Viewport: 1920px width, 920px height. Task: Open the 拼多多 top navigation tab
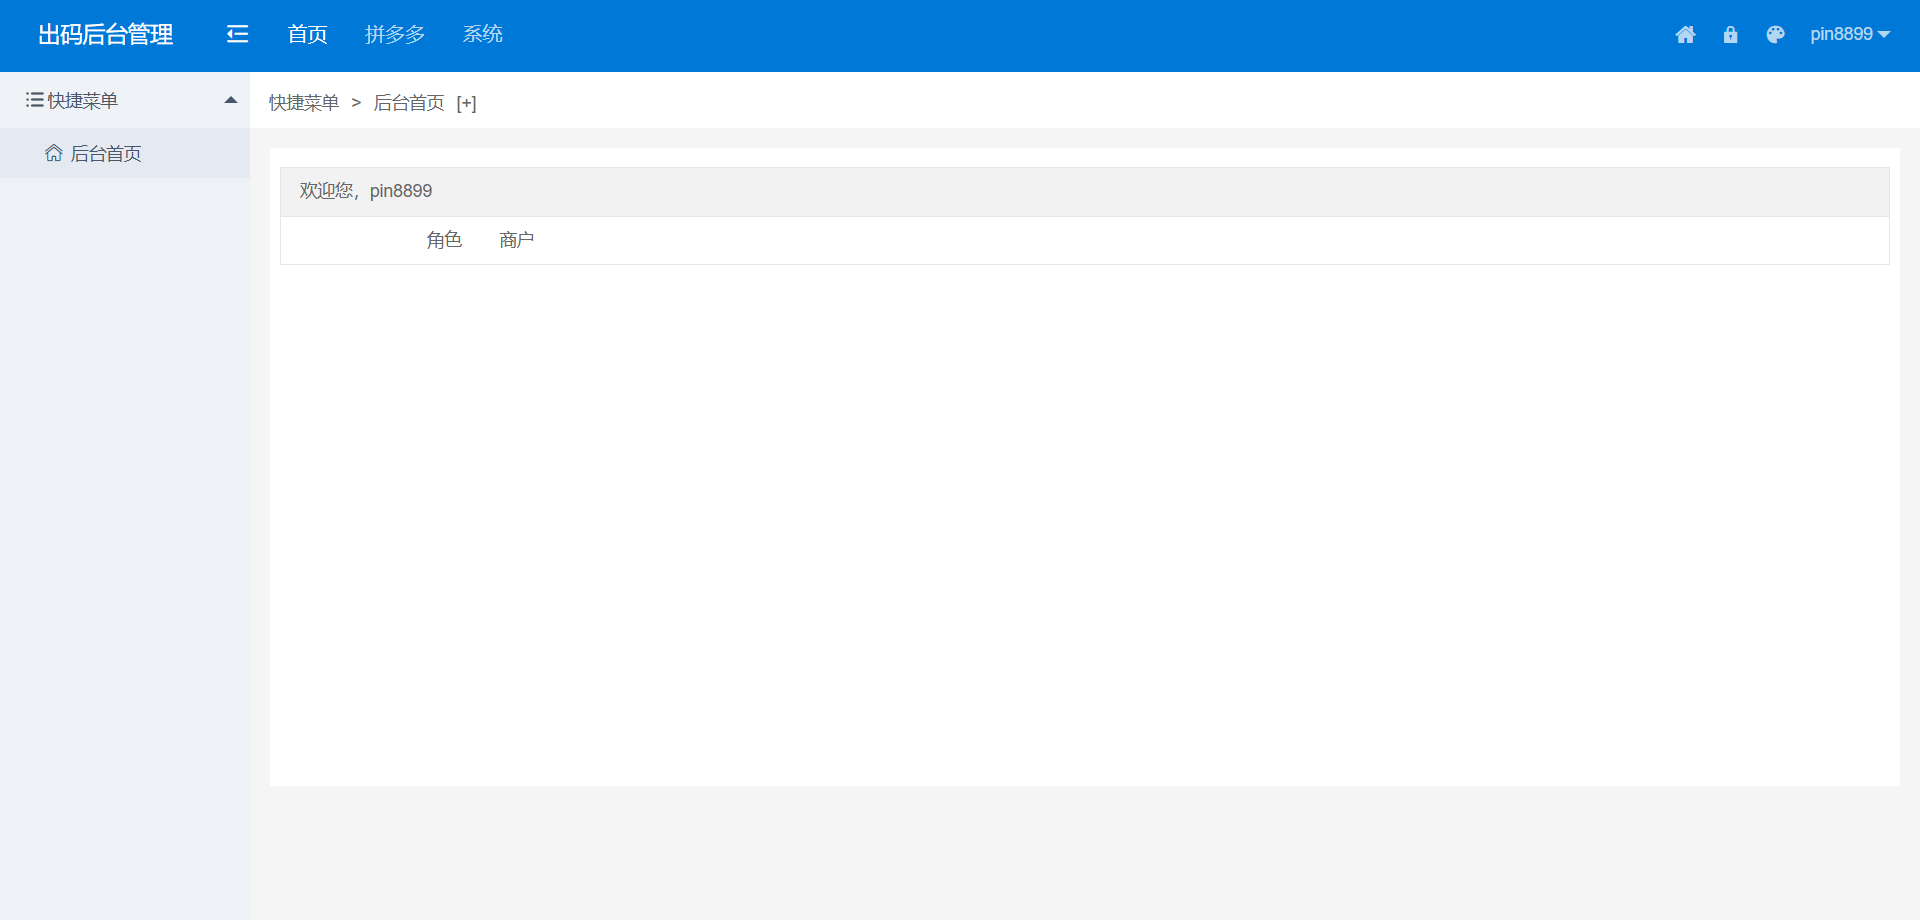coord(395,35)
